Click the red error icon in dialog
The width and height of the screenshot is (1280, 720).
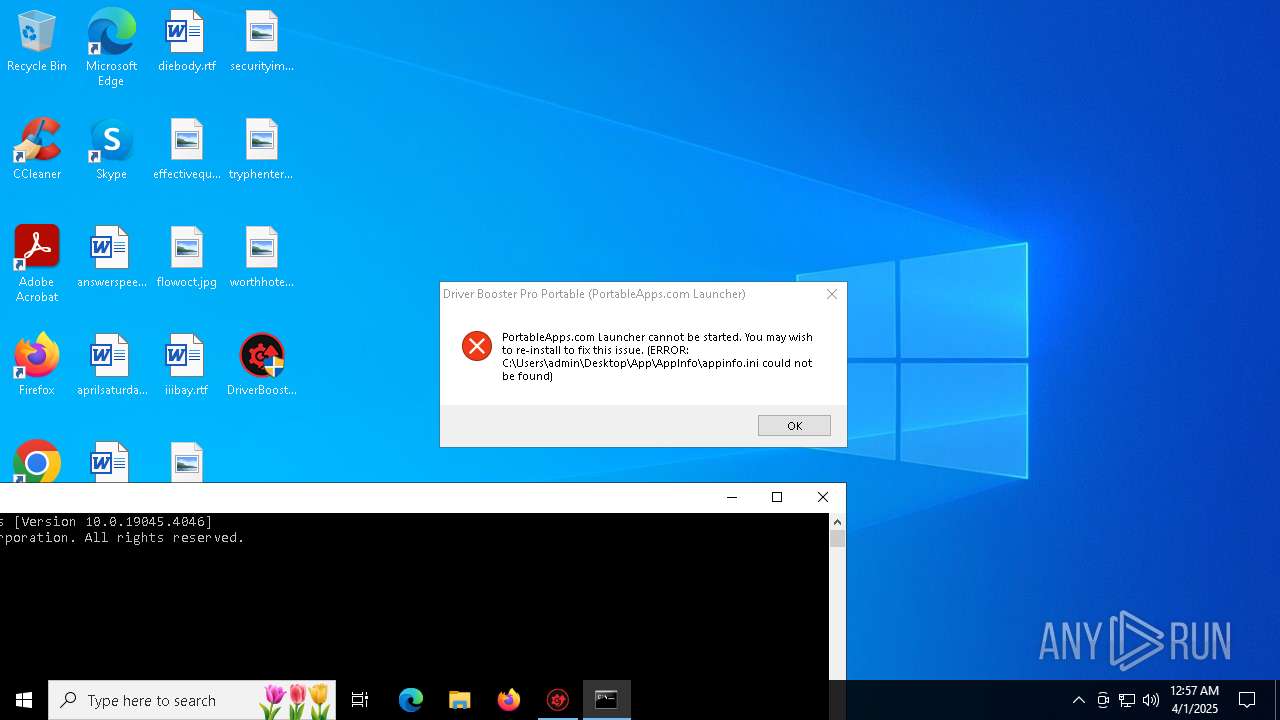pyautogui.click(x=476, y=346)
